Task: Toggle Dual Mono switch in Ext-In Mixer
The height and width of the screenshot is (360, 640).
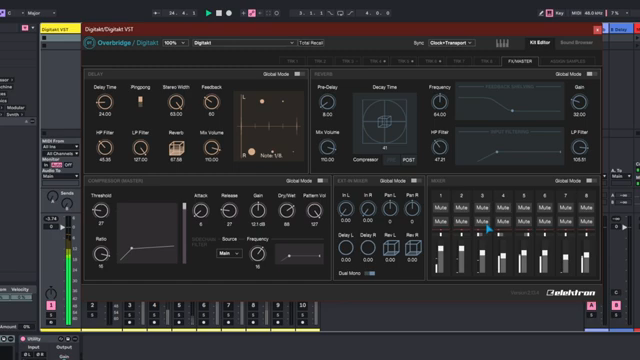Action: tap(370, 273)
